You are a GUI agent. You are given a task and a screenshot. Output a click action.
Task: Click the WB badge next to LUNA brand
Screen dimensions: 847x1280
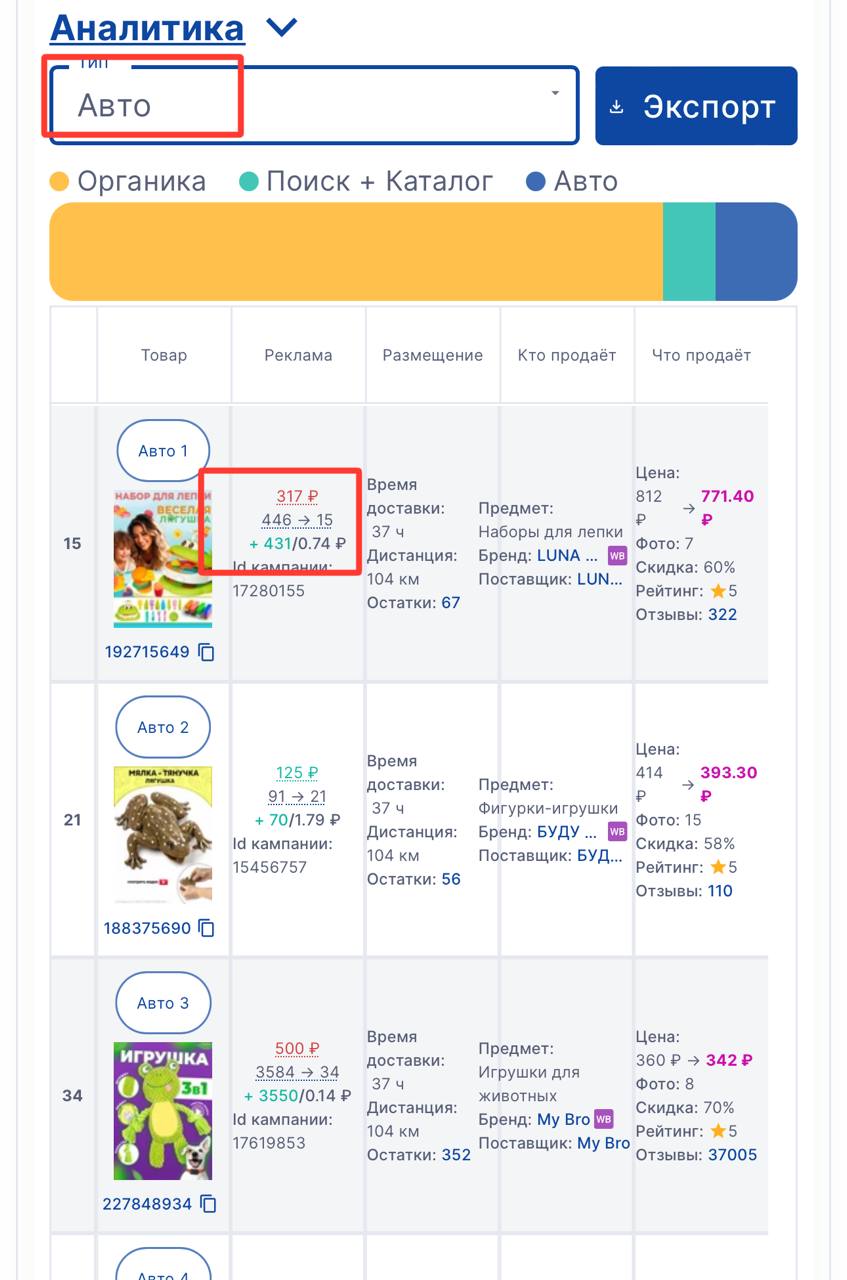pyautogui.click(x=617, y=556)
